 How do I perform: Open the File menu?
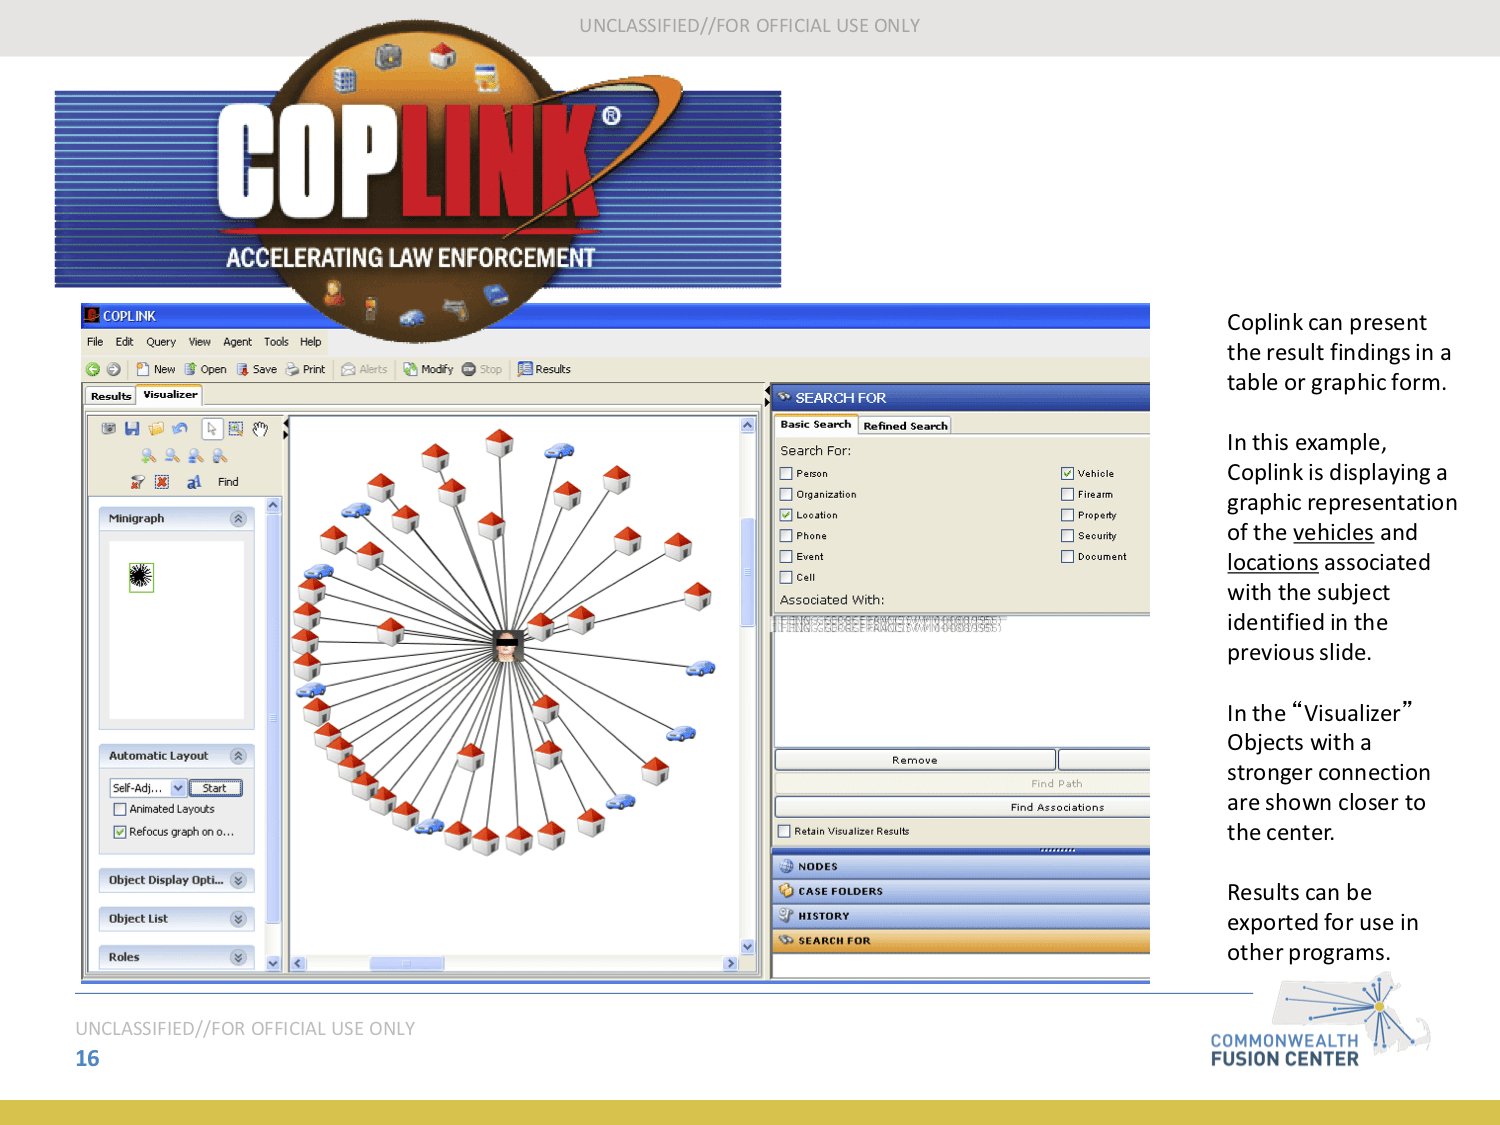click(x=95, y=342)
